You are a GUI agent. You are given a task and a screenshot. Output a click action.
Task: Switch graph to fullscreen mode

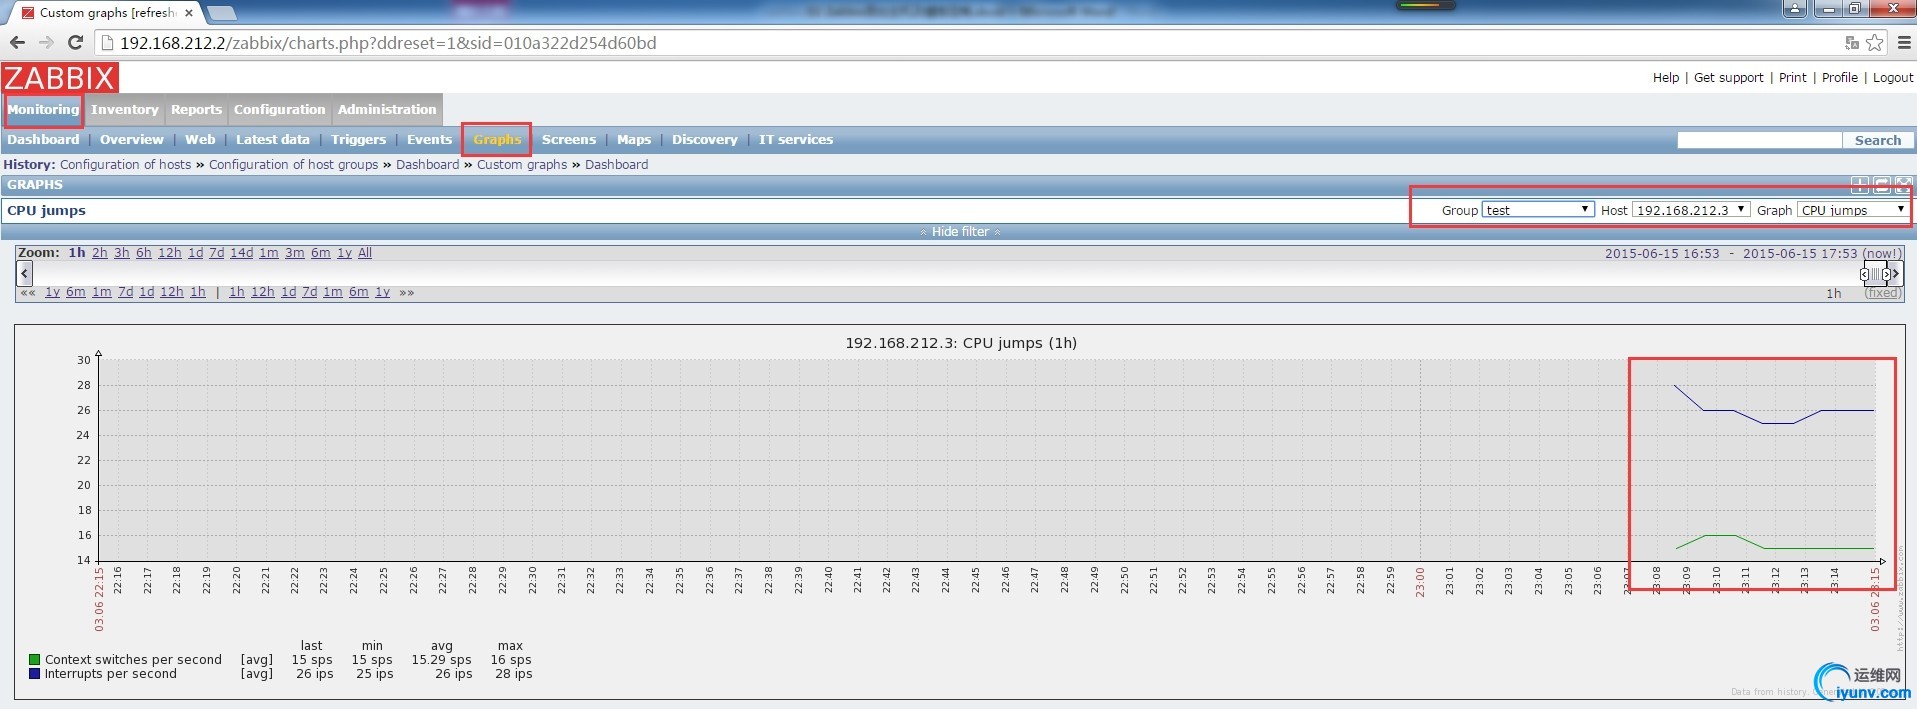click(x=1904, y=185)
